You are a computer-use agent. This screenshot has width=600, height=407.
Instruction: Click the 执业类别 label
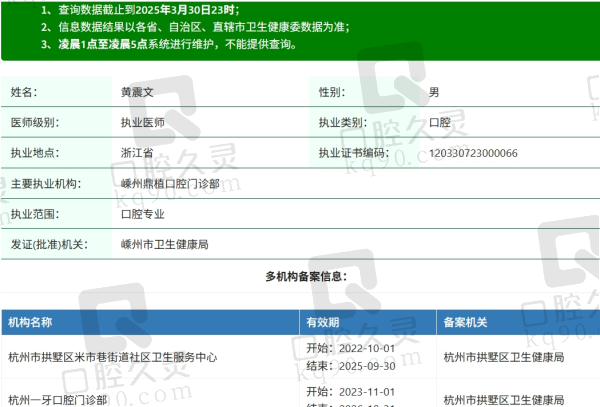(343, 122)
